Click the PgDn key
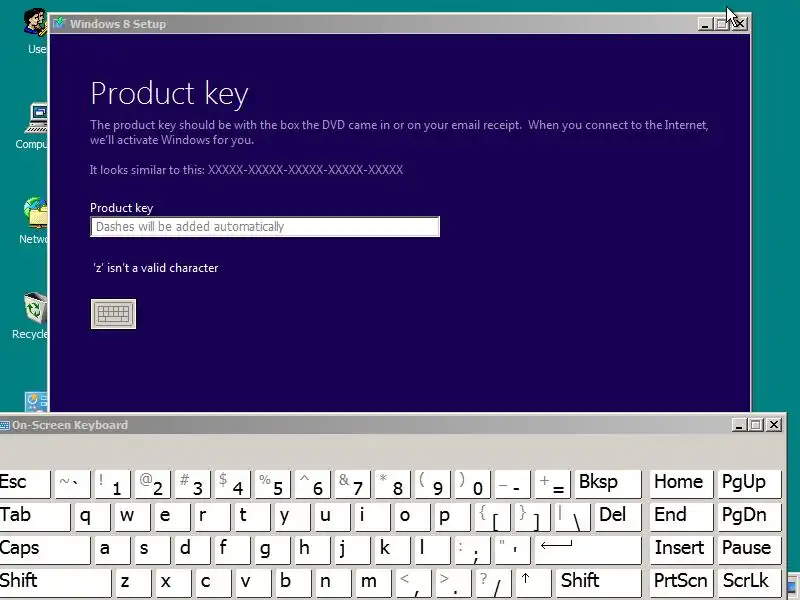 point(749,516)
